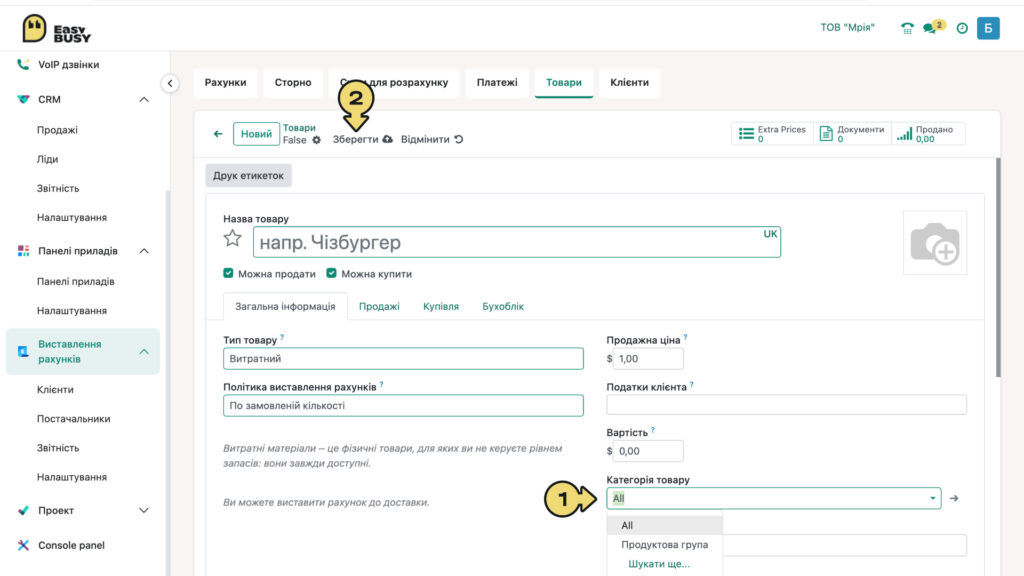1024x576 pixels.
Task: Mark product as favorite with star
Action: tap(232, 238)
